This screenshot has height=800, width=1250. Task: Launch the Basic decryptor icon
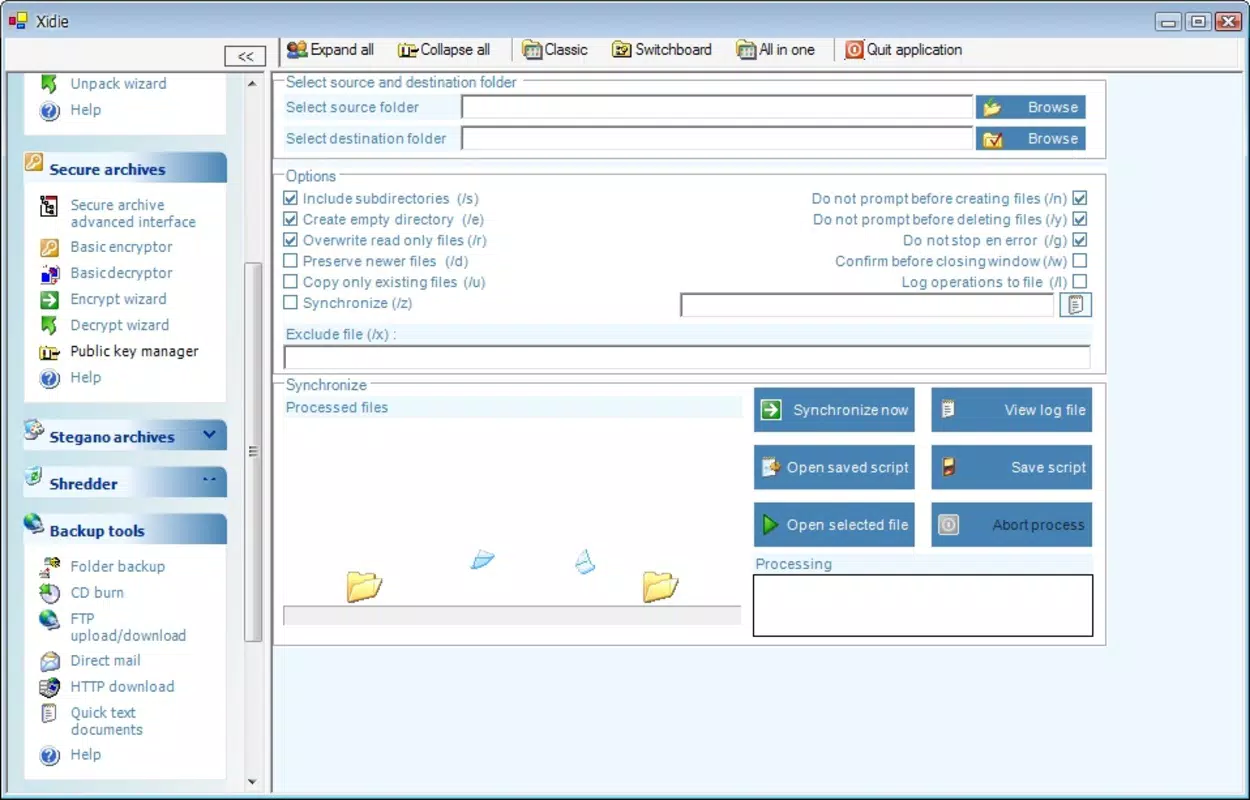49,273
